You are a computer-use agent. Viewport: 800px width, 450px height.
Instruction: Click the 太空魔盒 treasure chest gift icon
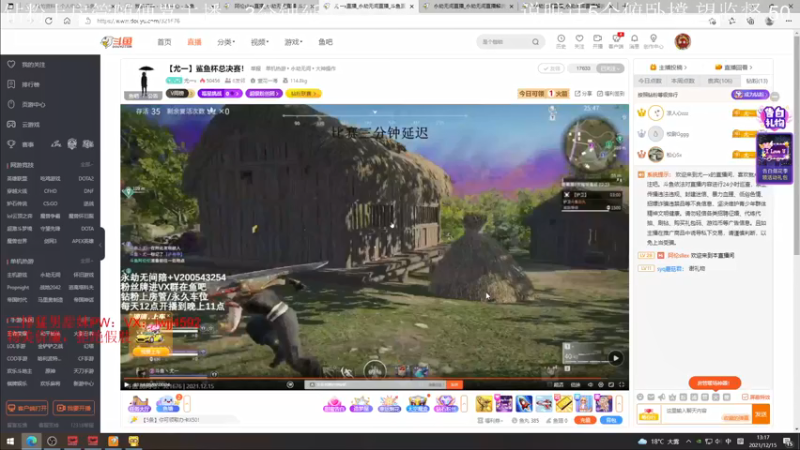click(417, 404)
